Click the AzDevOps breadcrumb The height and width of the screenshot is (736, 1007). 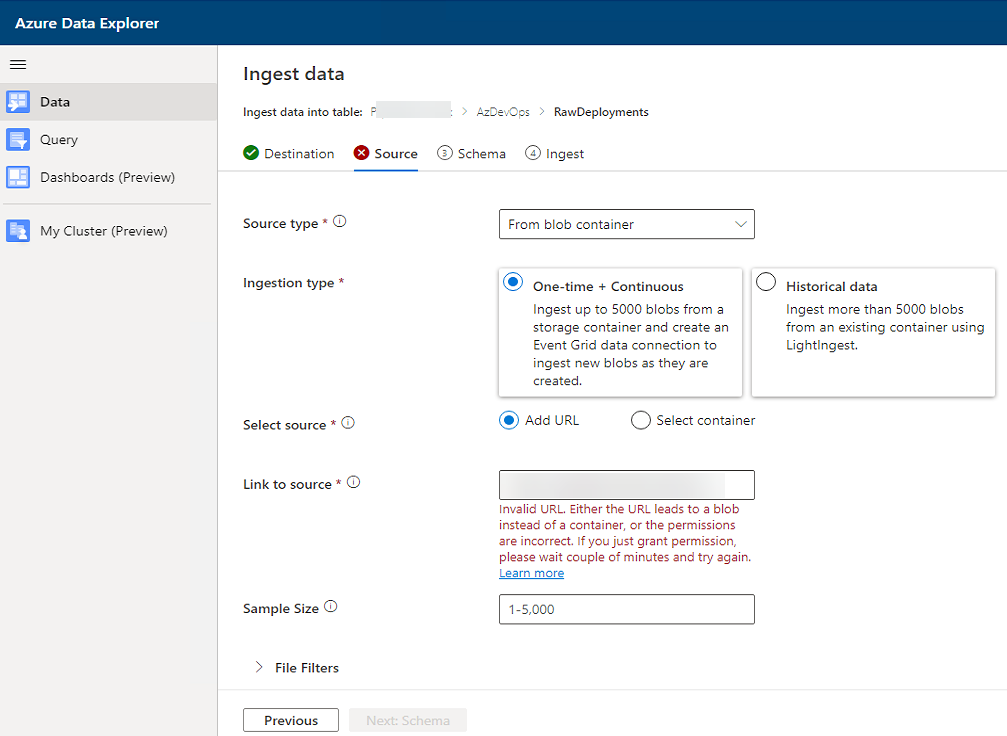[503, 112]
